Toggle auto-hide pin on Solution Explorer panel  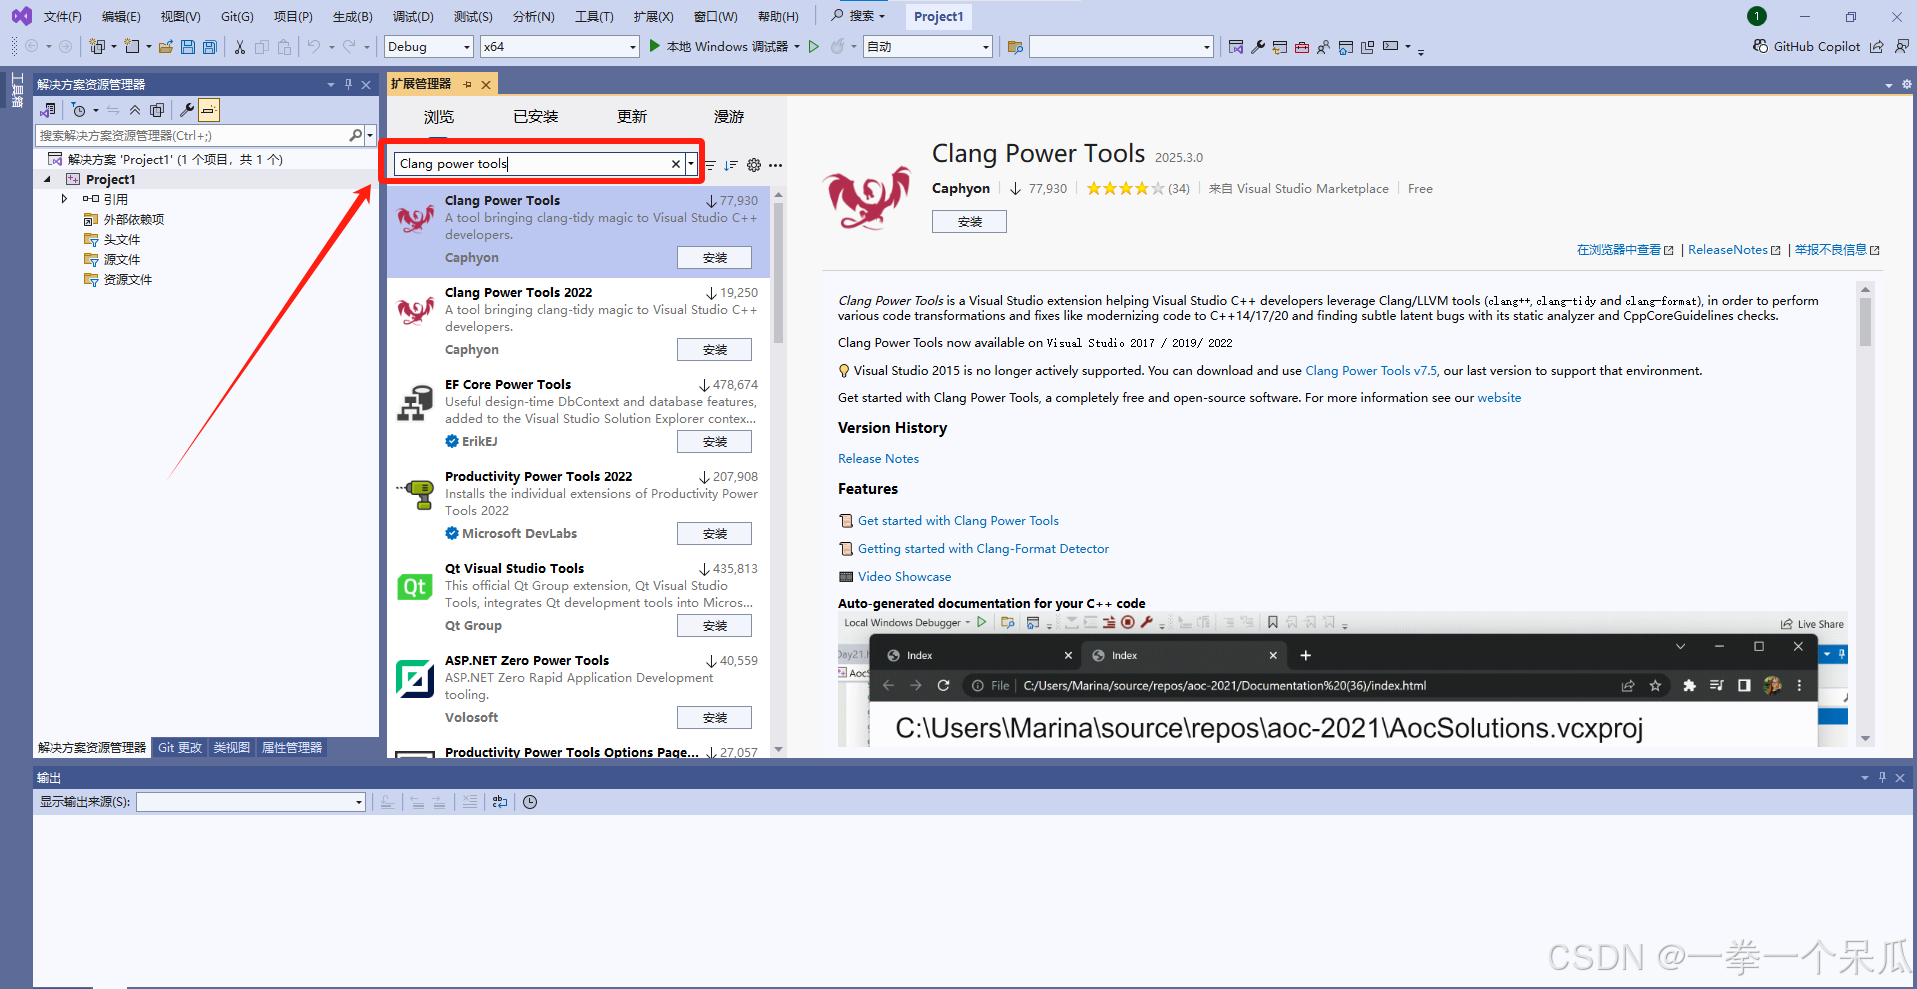tap(347, 84)
